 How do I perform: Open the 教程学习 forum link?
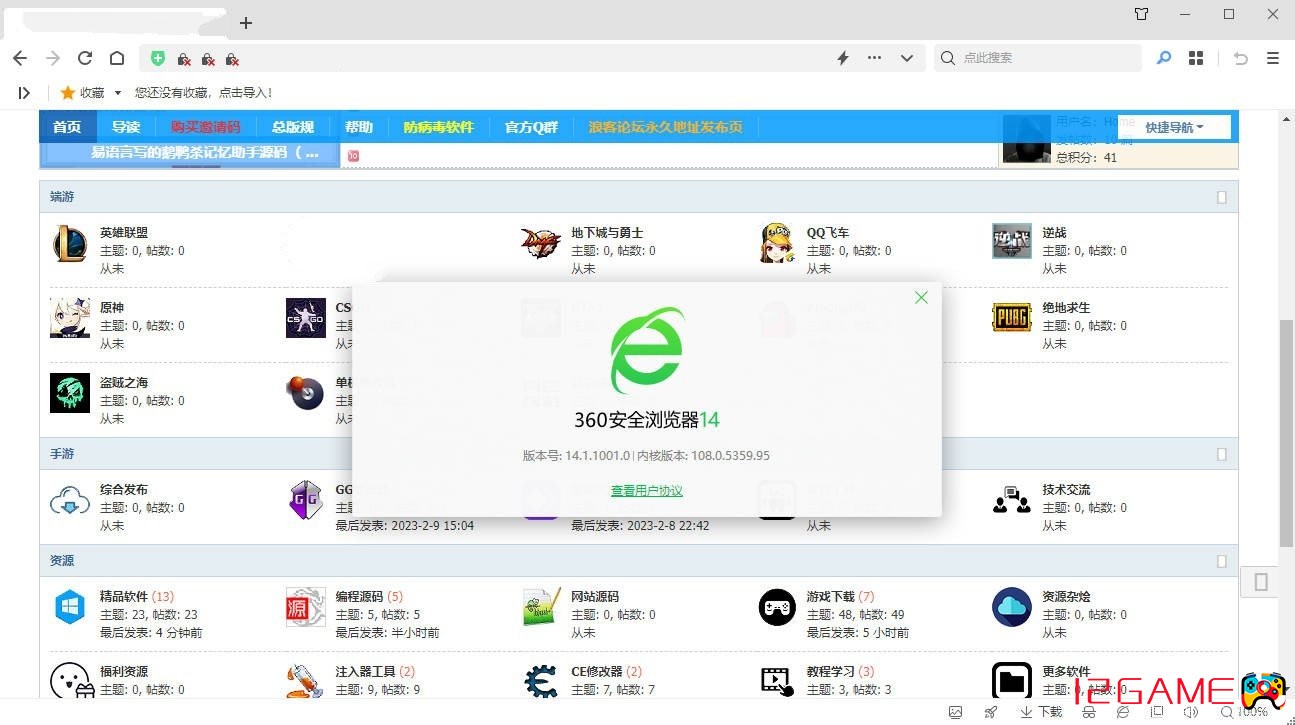(830, 672)
